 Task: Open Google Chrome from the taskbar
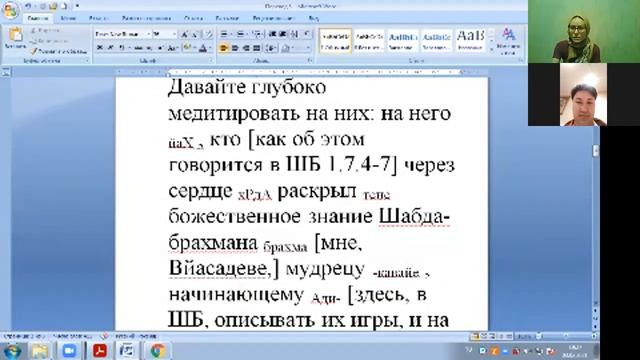(x=158, y=351)
